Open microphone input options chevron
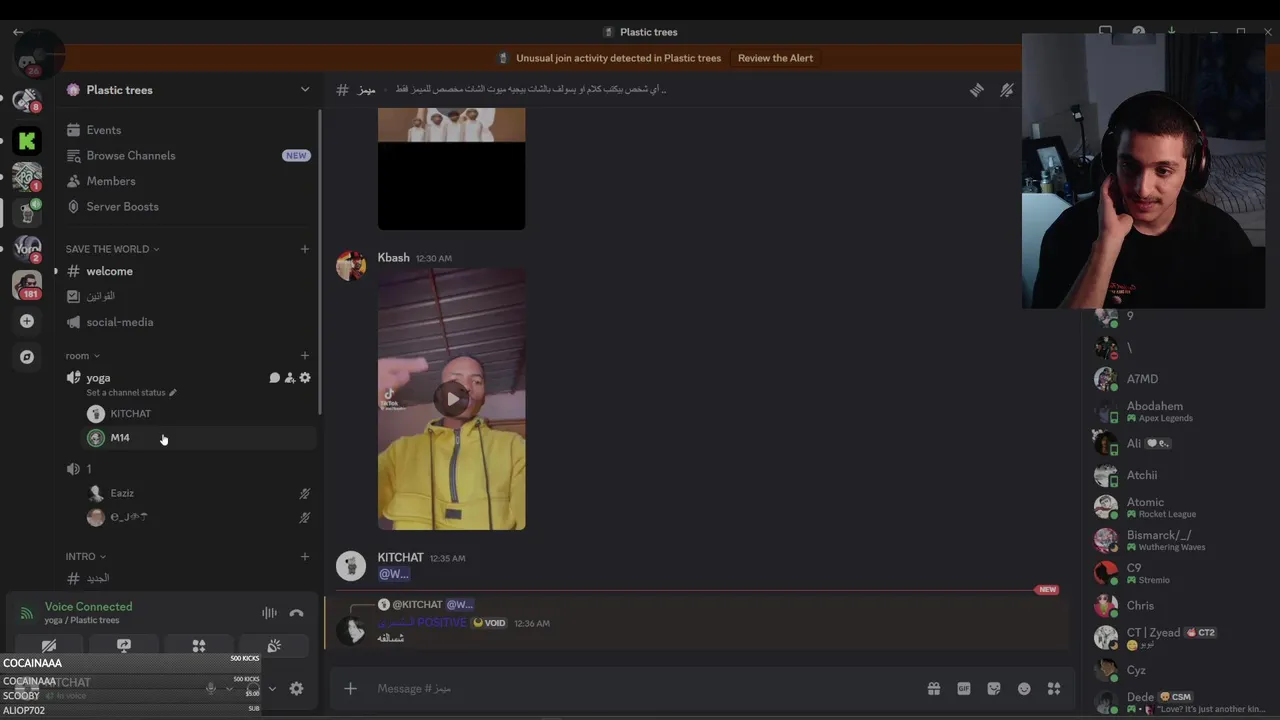 click(x=229, y=688)
